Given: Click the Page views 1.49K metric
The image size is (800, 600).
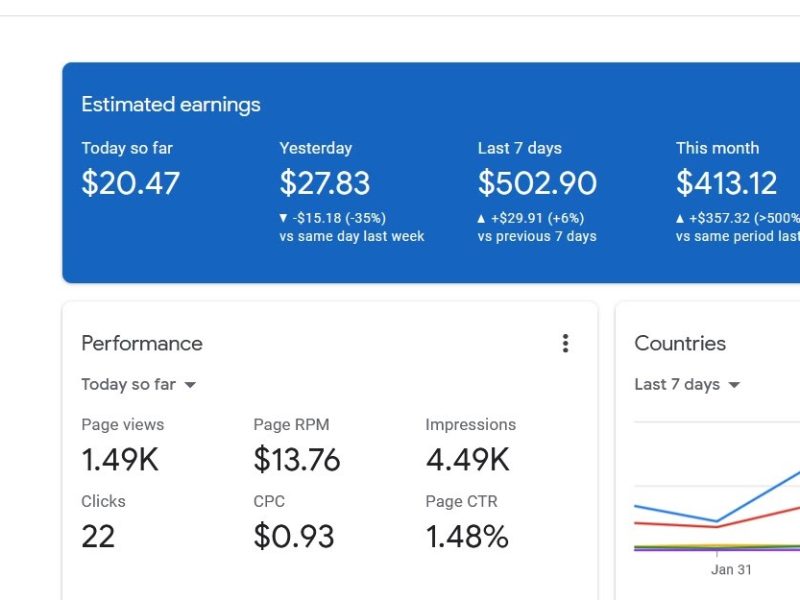Looking at the screenshot, I should 120,459.
